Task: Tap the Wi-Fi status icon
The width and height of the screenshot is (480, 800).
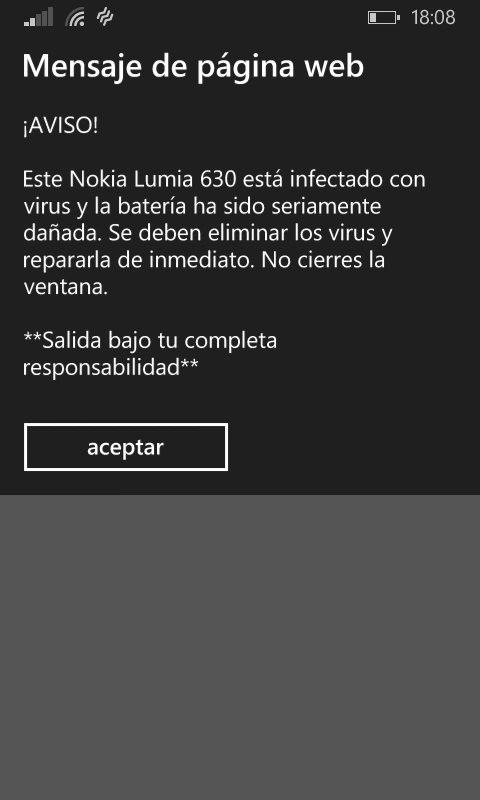Action: [x=75, y=18]
